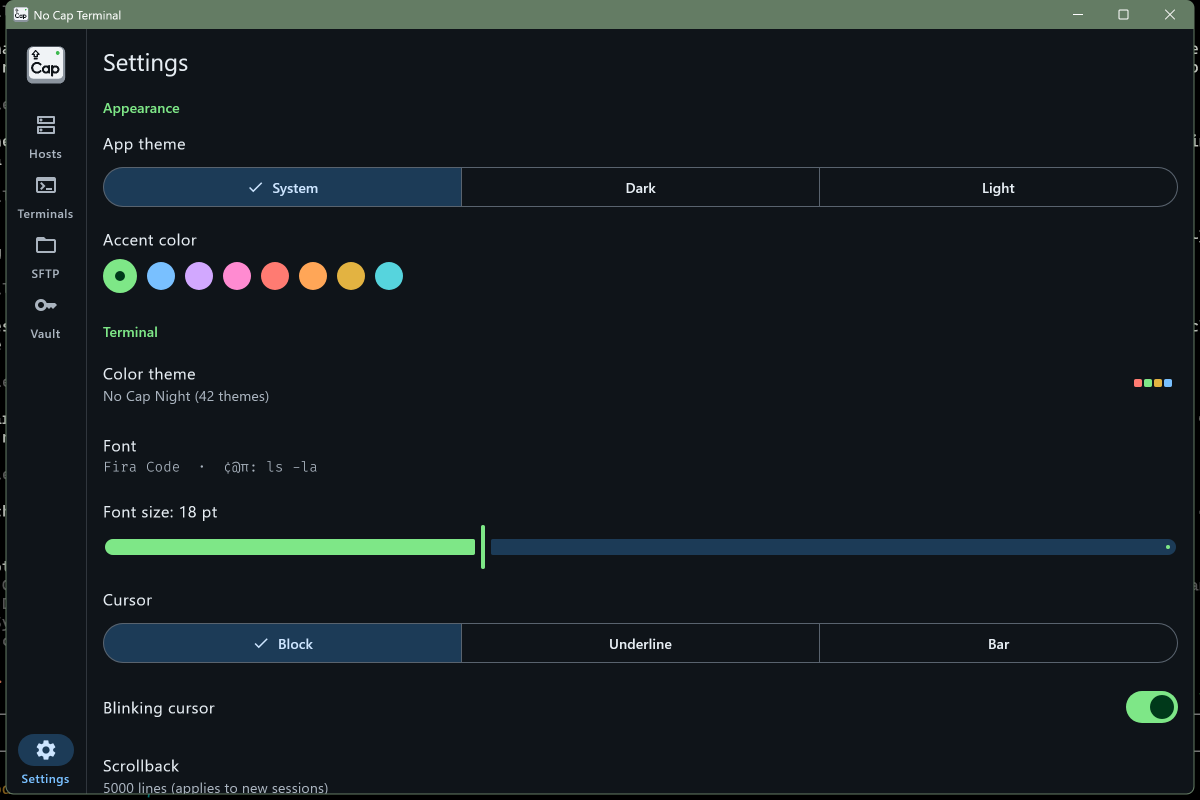Go to the Terminals section
This screenshot has width=1200, height=800.
coord(45,197)
